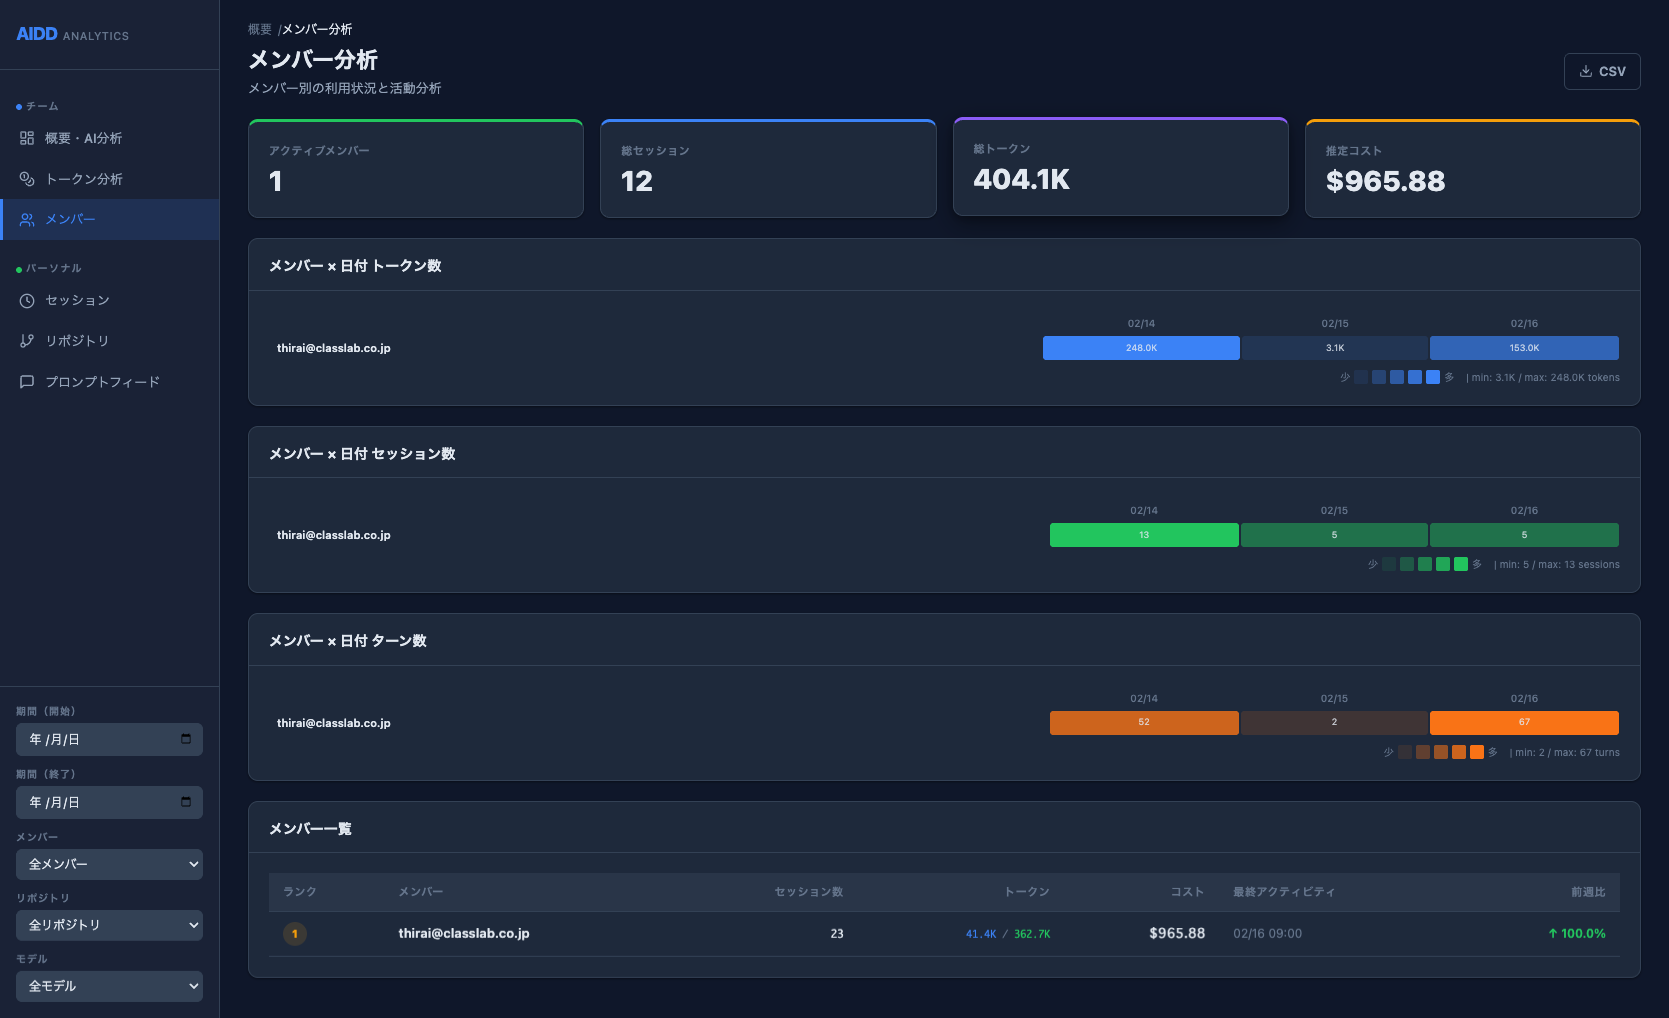Open the 全モデル model dropdown
This screenshot has width=1669, height=1018.
tap(109, 986)
